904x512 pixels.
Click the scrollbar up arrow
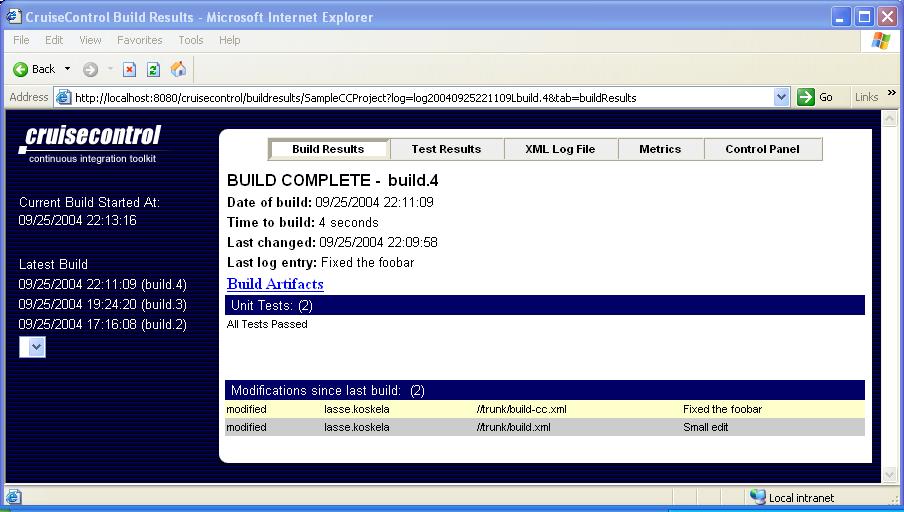click(x=890, y=119)
